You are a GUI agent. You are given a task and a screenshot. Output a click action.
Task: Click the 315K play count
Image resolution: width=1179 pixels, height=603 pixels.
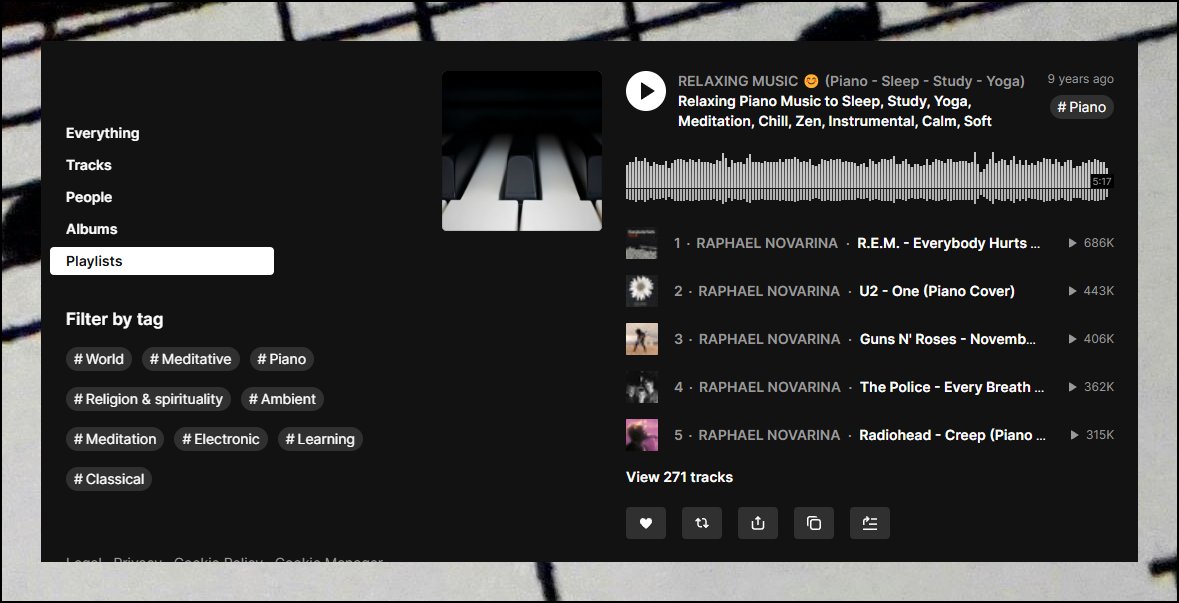tap(1093, 435)
